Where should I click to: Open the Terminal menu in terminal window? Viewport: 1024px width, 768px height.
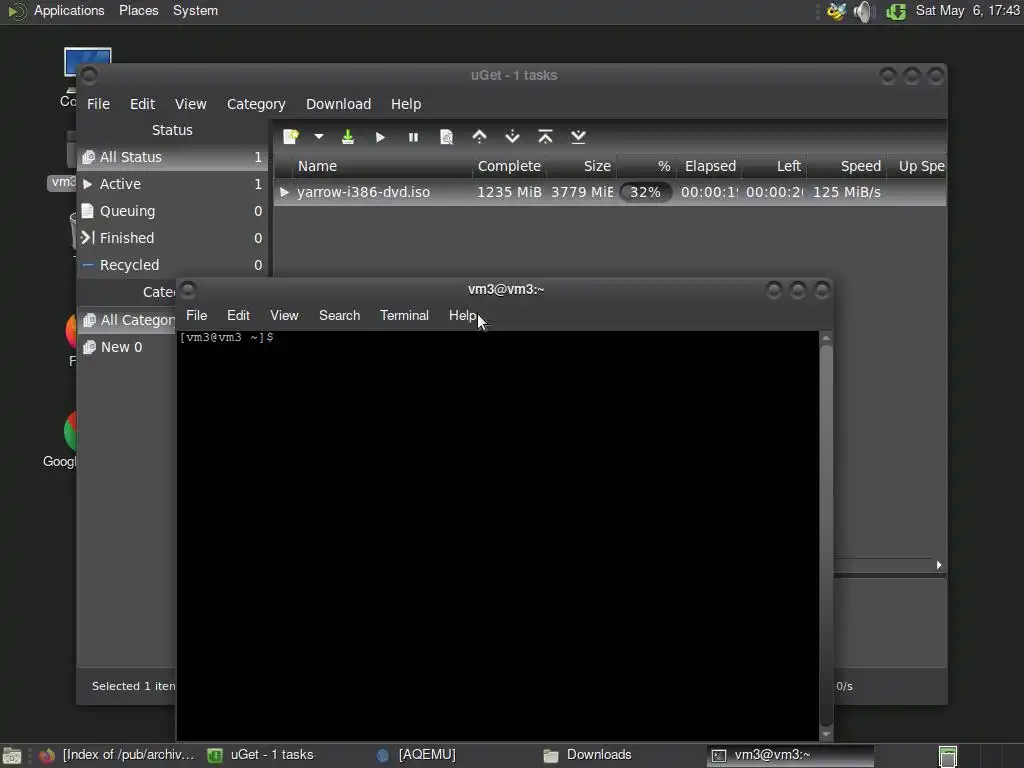click(404, 315)
